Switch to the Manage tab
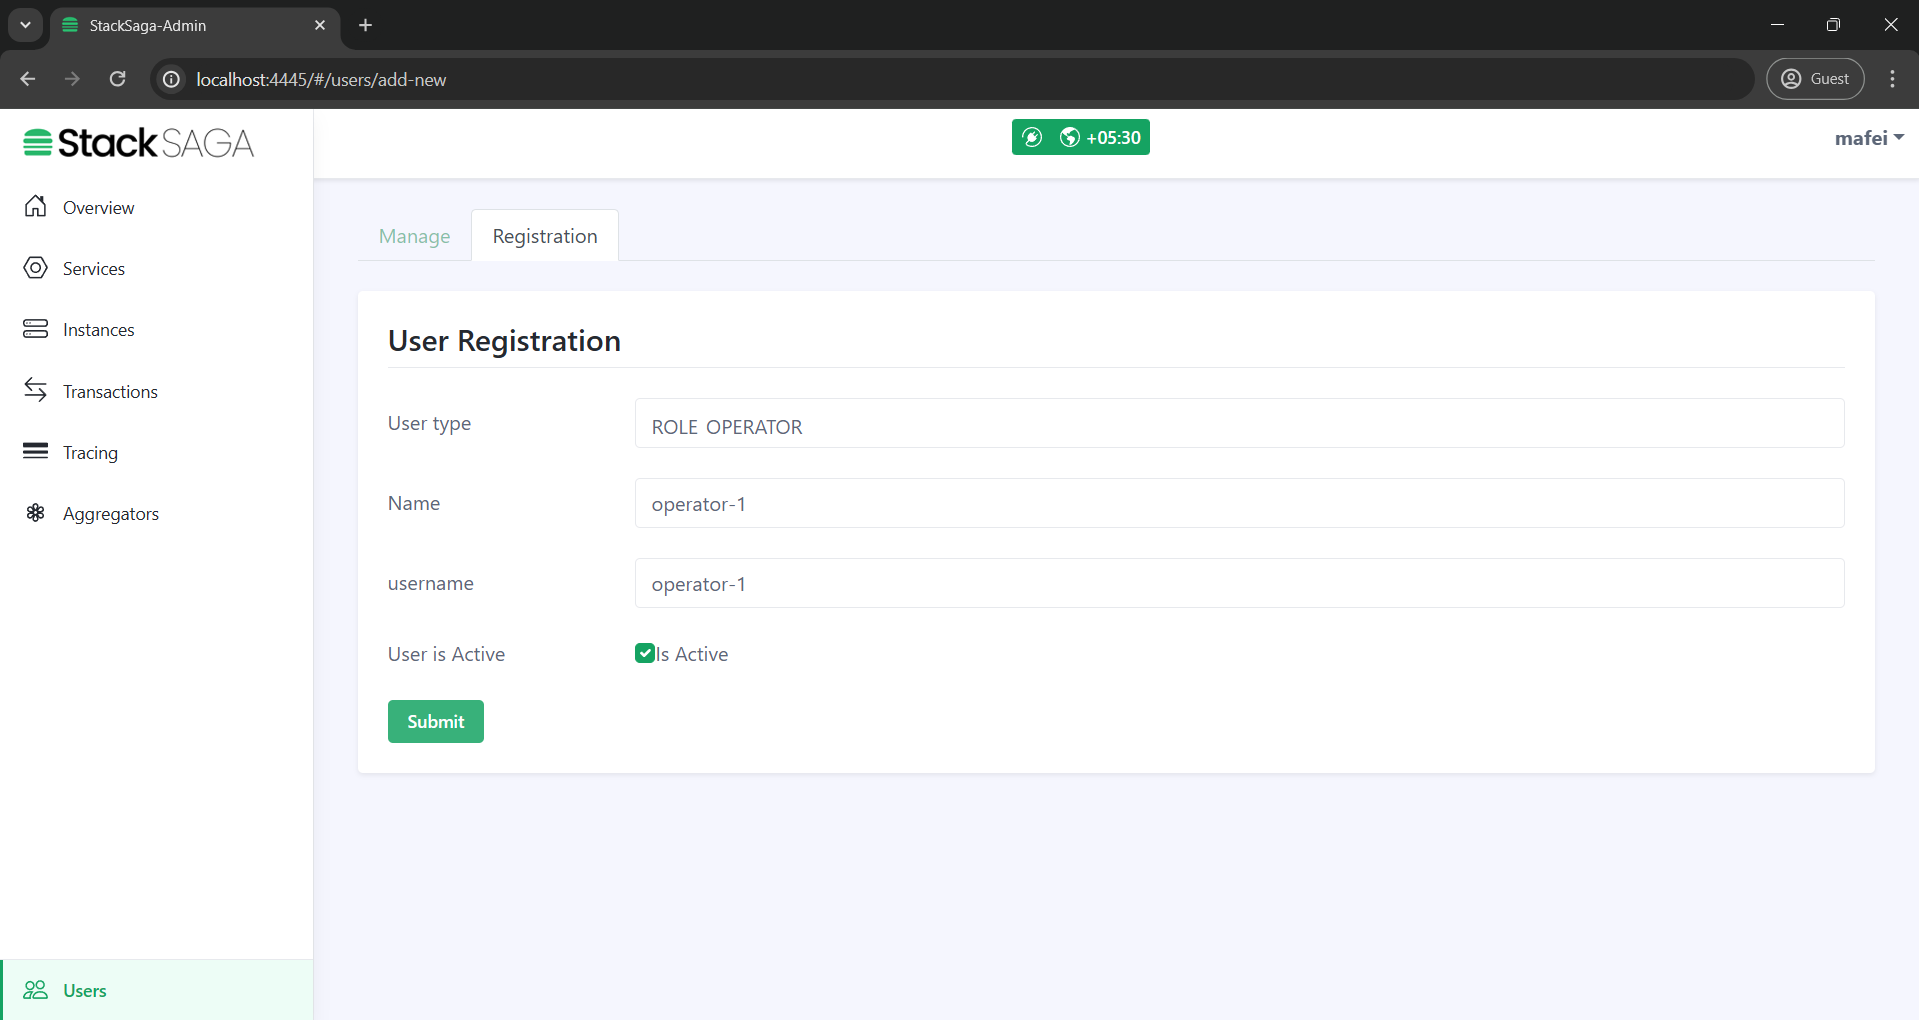The image size is (1919, 1020). [413, 236]
